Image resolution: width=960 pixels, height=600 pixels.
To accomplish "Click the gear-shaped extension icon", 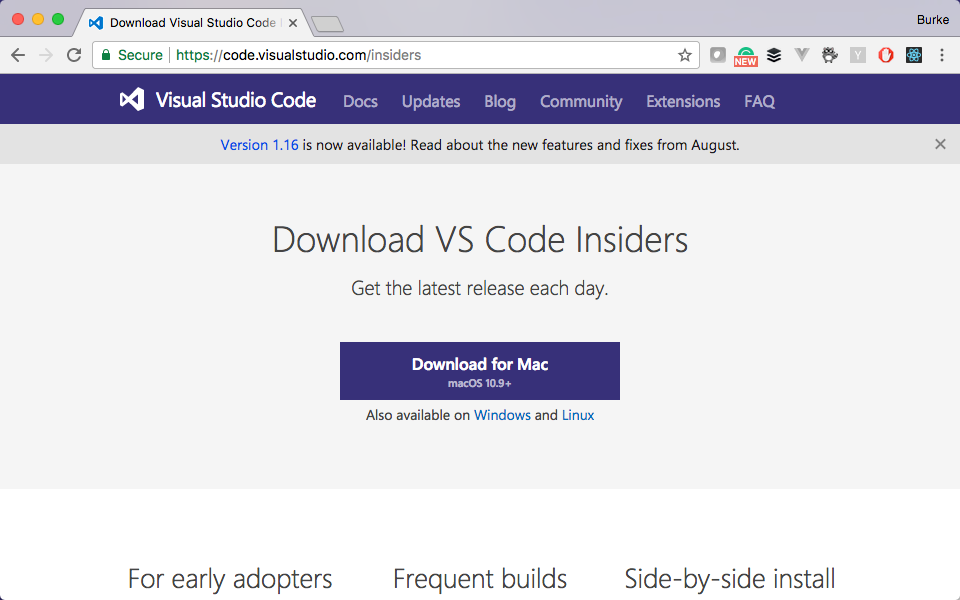I will point(830,55).
